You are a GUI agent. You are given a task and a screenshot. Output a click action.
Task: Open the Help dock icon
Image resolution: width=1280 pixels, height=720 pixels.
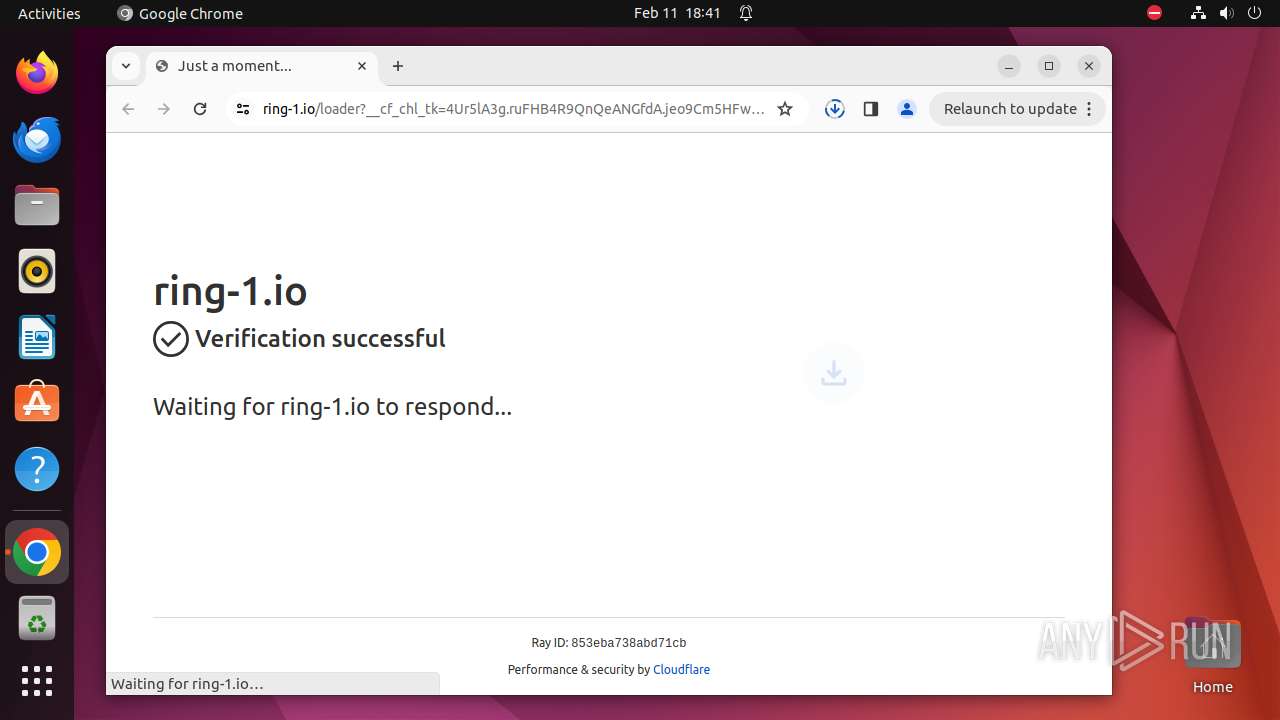(37, 469)
